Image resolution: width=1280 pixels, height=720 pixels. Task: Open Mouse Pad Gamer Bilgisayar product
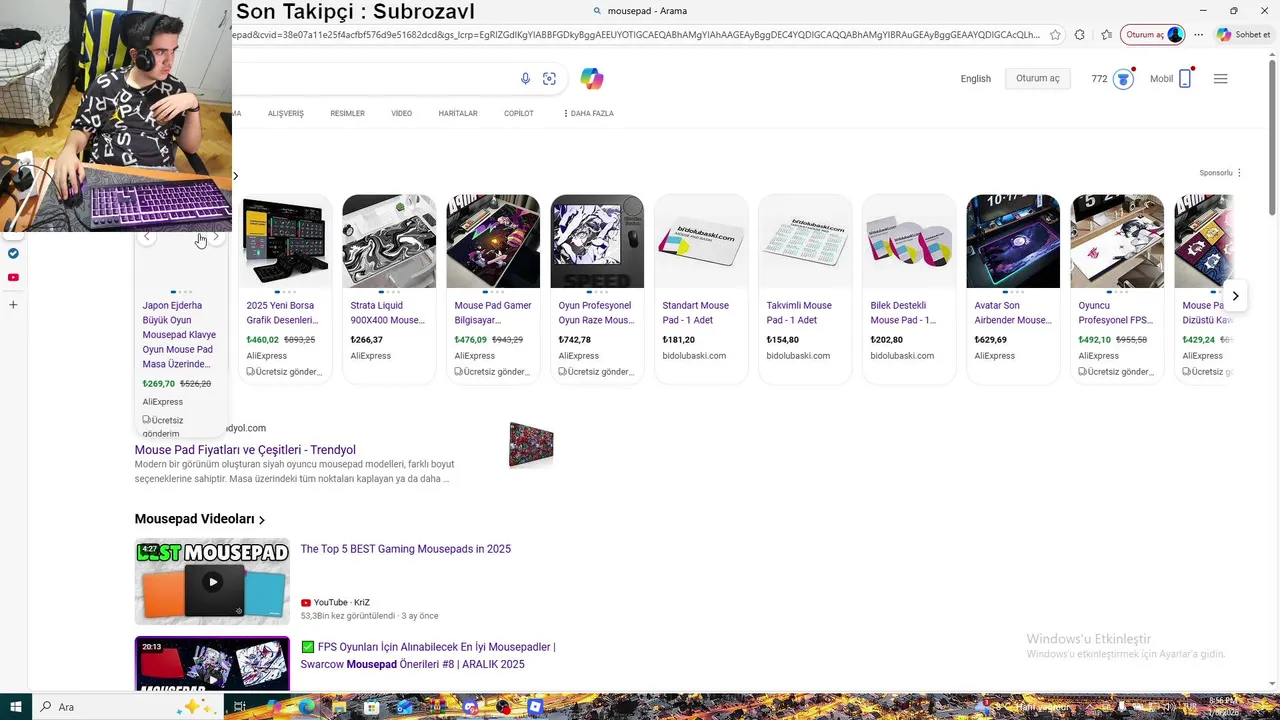coord(493,313)
